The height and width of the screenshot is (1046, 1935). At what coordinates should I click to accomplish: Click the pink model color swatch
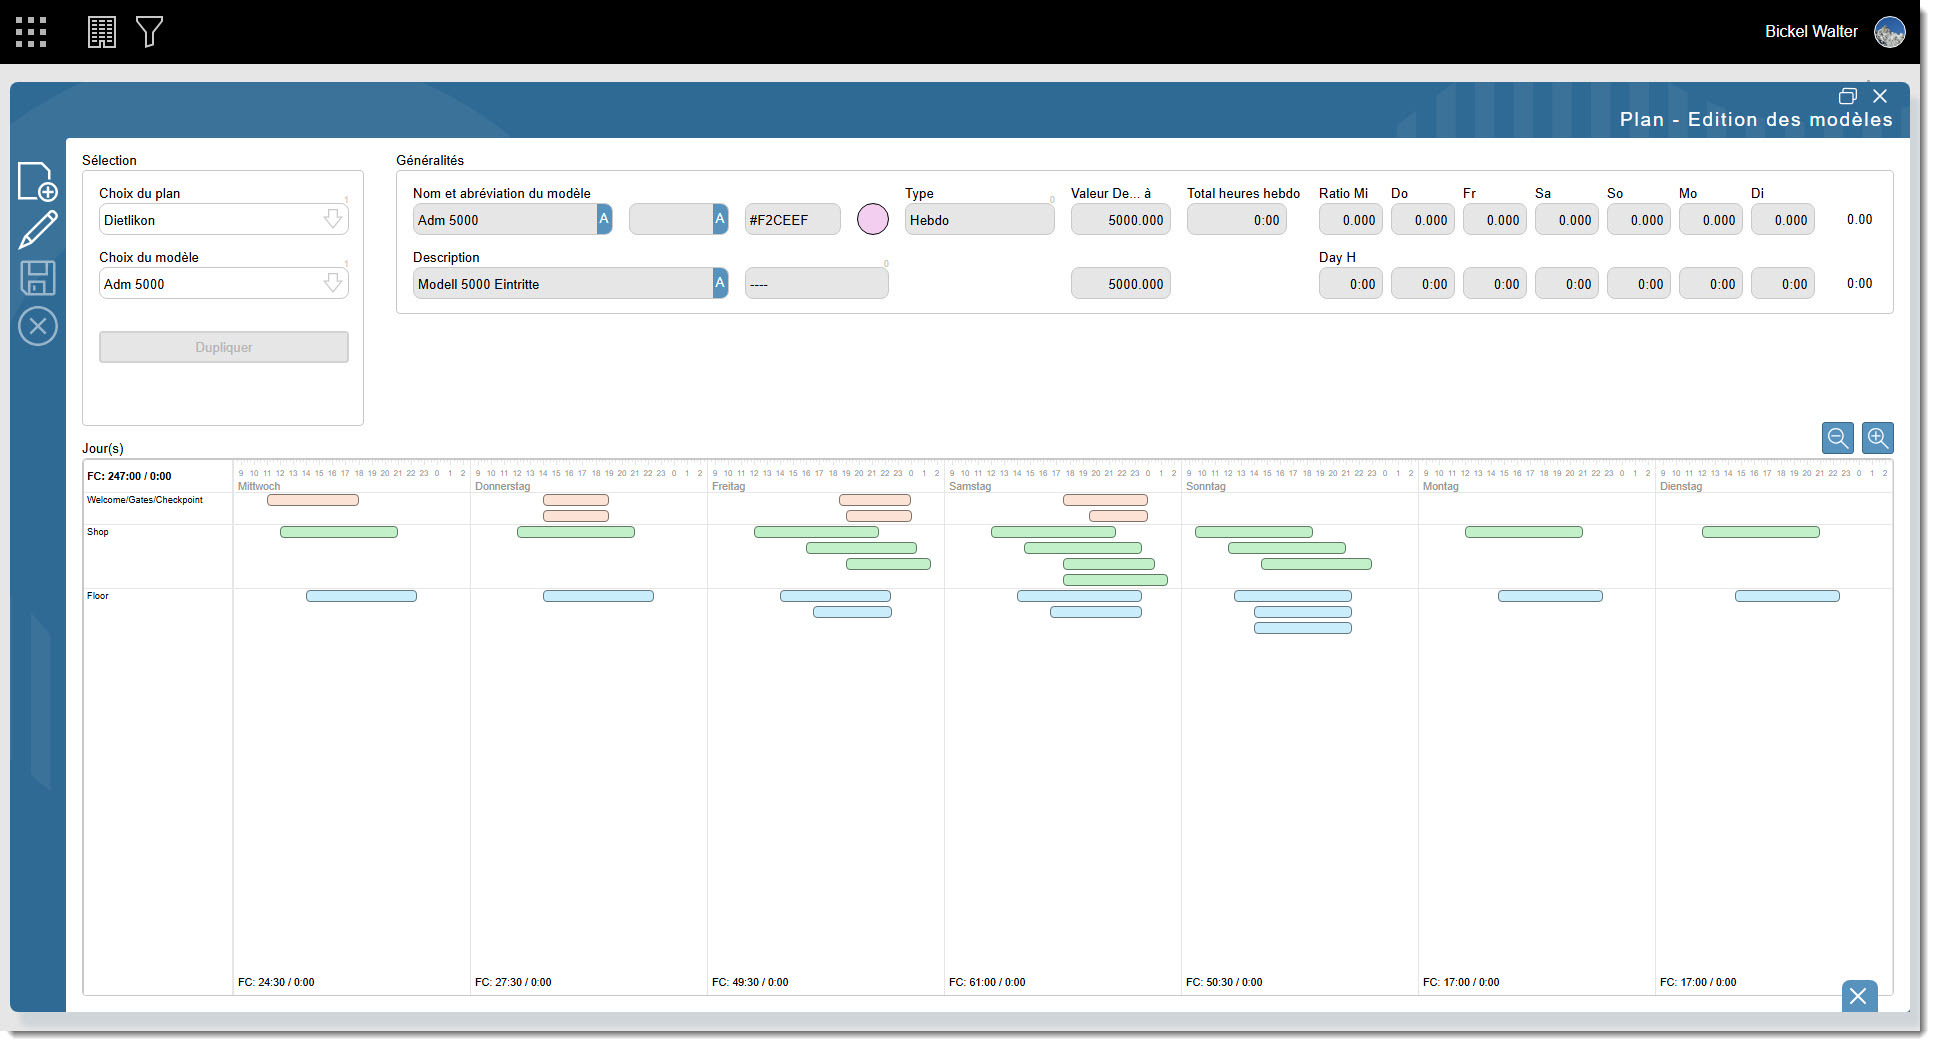[872, 220]
